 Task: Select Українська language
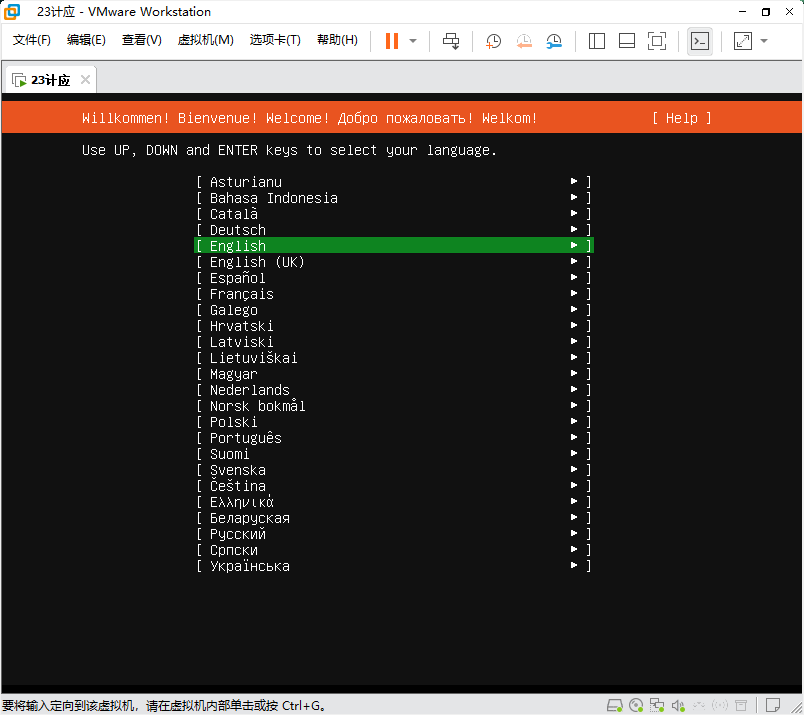coord(394,566)
